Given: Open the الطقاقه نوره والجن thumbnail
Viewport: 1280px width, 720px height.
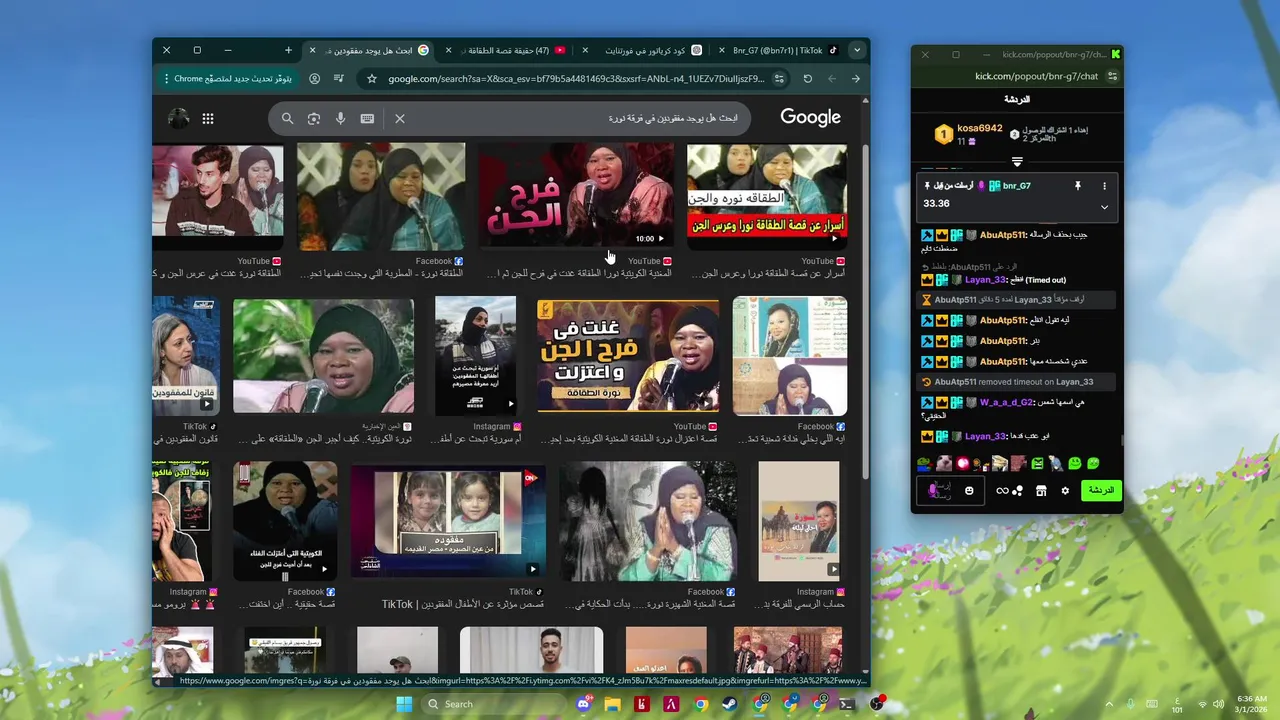Looking at the screenshot, I should [767, 197].
